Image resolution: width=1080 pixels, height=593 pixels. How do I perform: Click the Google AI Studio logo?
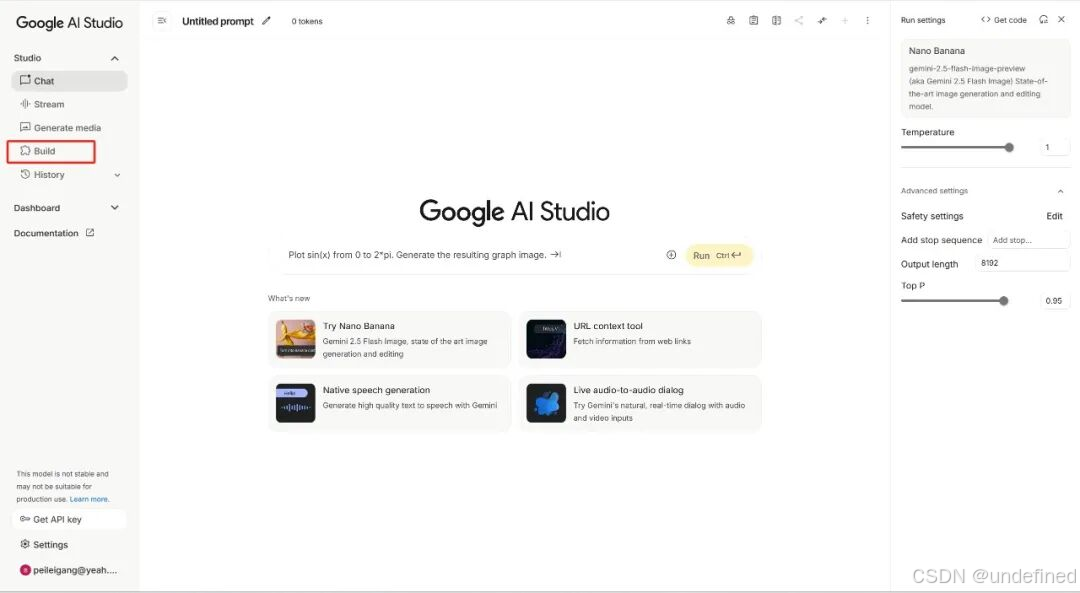coord(69,23)
